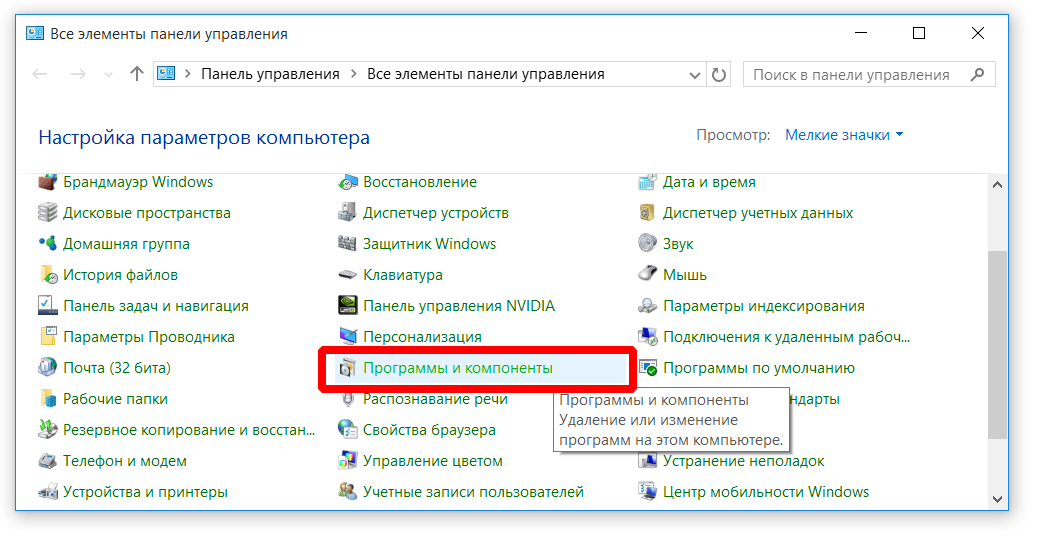This screenshot has width=1037, height=538.
Task: Open the Мышь mouse icon
Action: click(647, 275)
